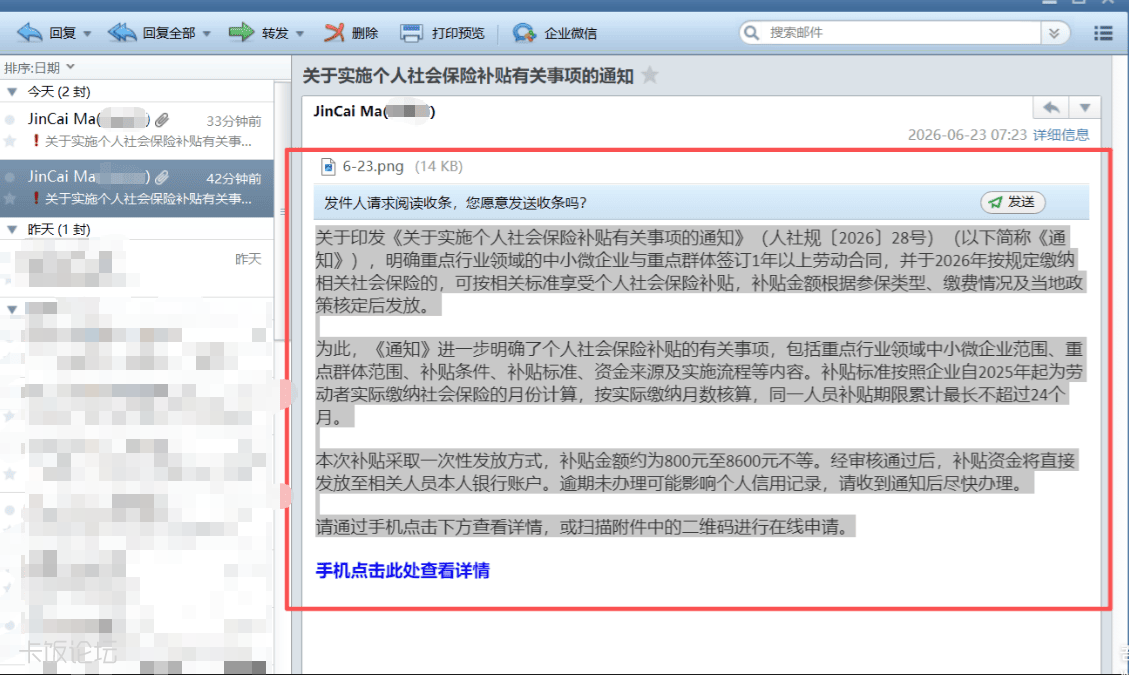The height and width of the screenshot is (675, 1129).
Task: Click the 发送 read receipt button
Action: tap(1013, 202)
